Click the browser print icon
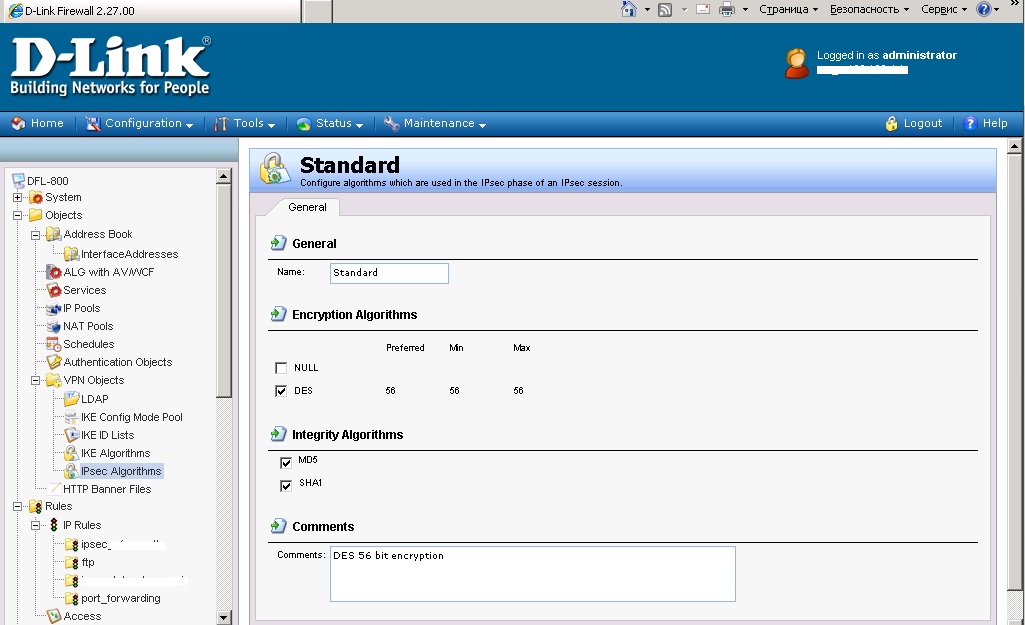1025x625 pixels. [727, 9]
